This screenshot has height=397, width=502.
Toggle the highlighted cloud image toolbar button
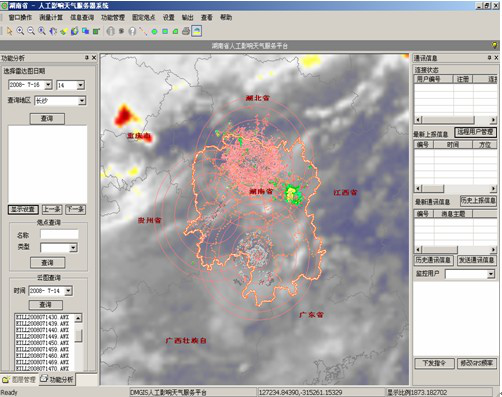[x=197, y=31]
